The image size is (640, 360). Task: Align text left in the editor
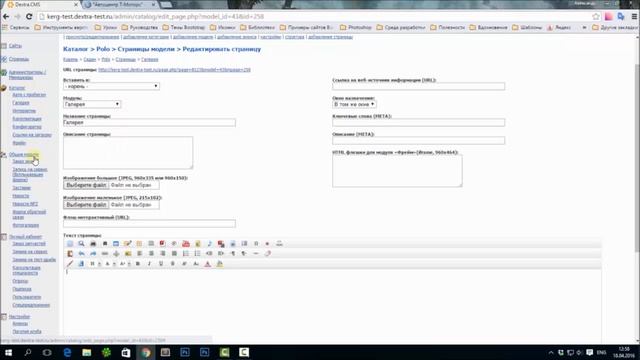pyautogui.click(x=140, y=253)
